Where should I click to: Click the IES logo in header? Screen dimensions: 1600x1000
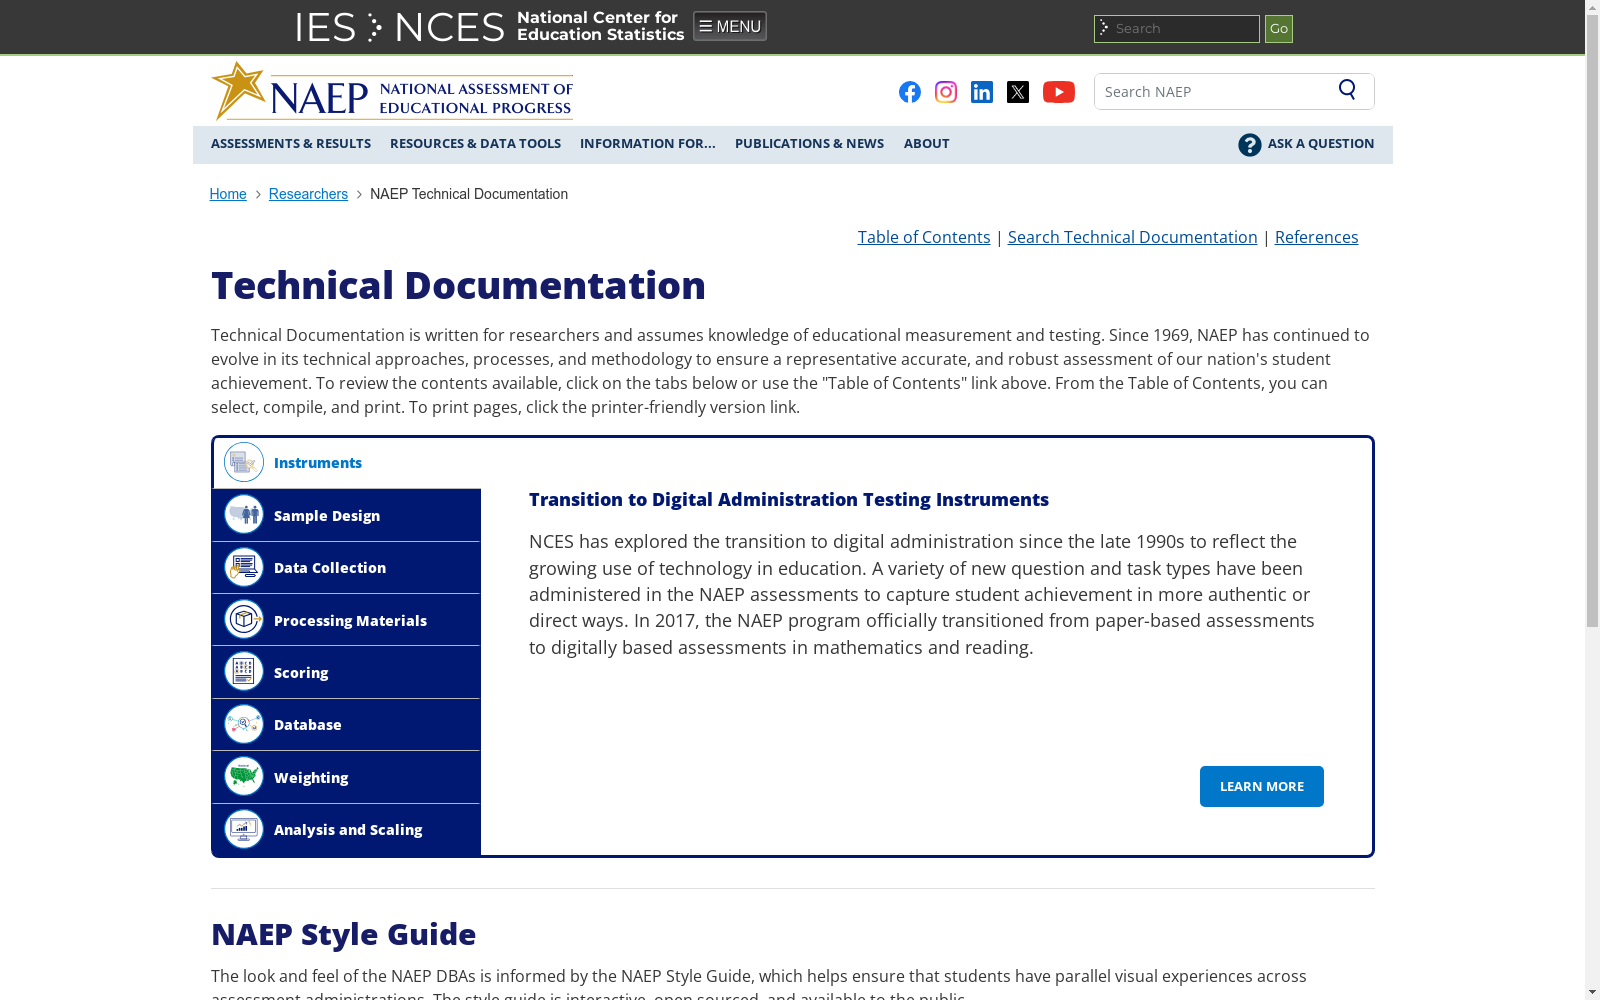tap(325, 27)
